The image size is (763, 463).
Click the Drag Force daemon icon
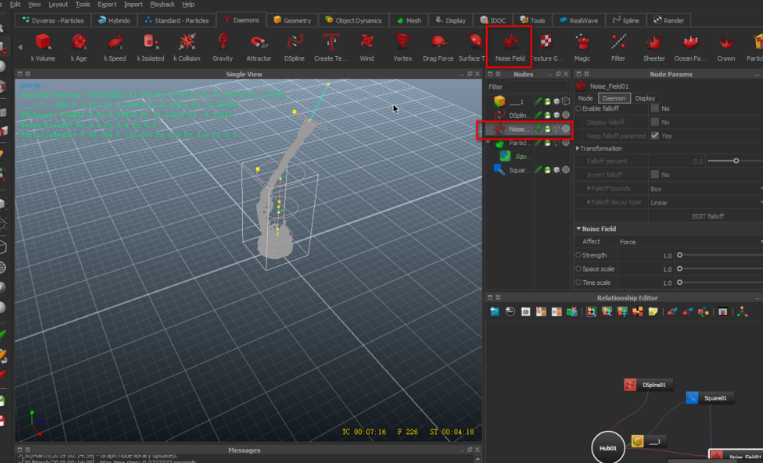pyautogui.click(x=438, y=42)
